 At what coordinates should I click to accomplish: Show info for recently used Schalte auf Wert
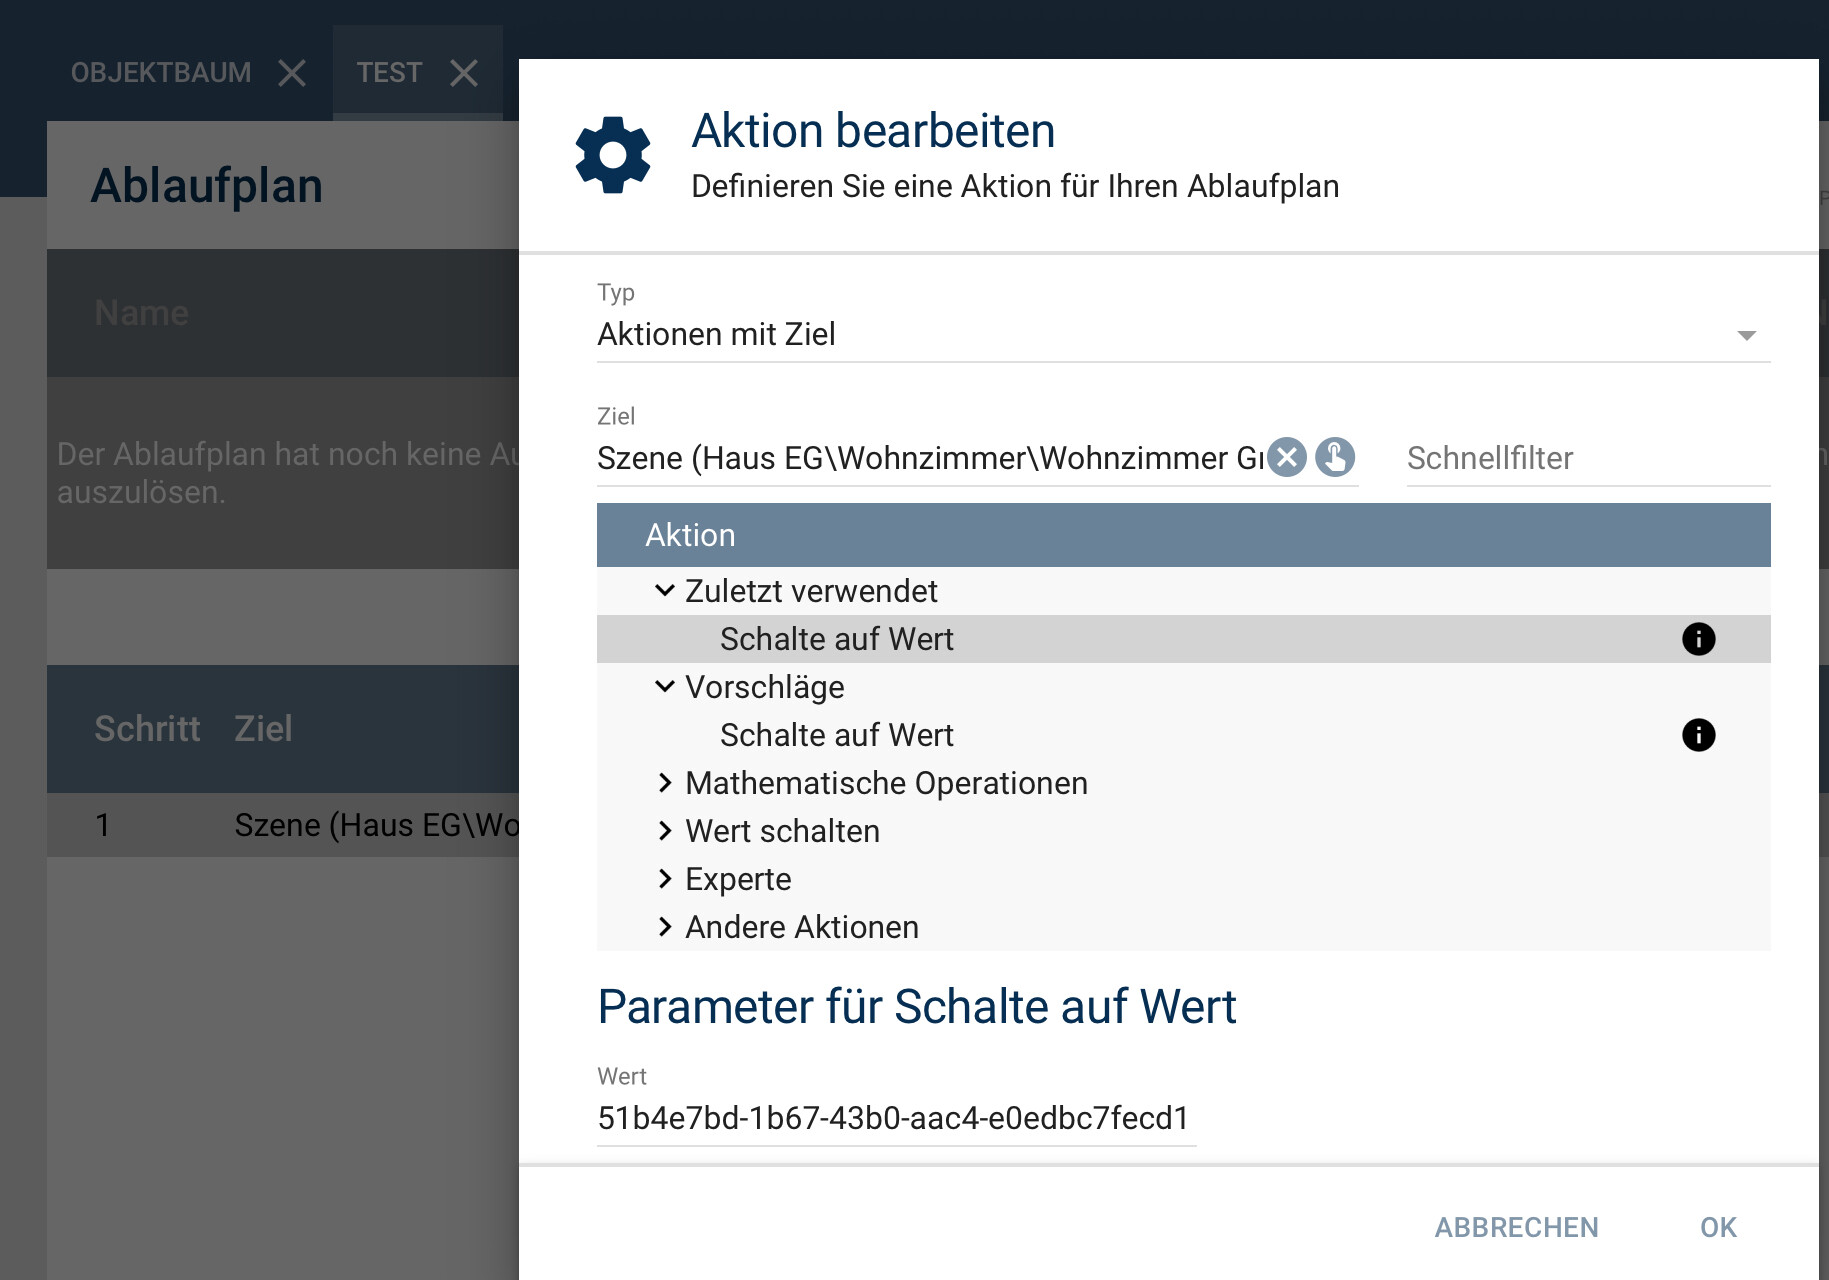pos(1698,639)
